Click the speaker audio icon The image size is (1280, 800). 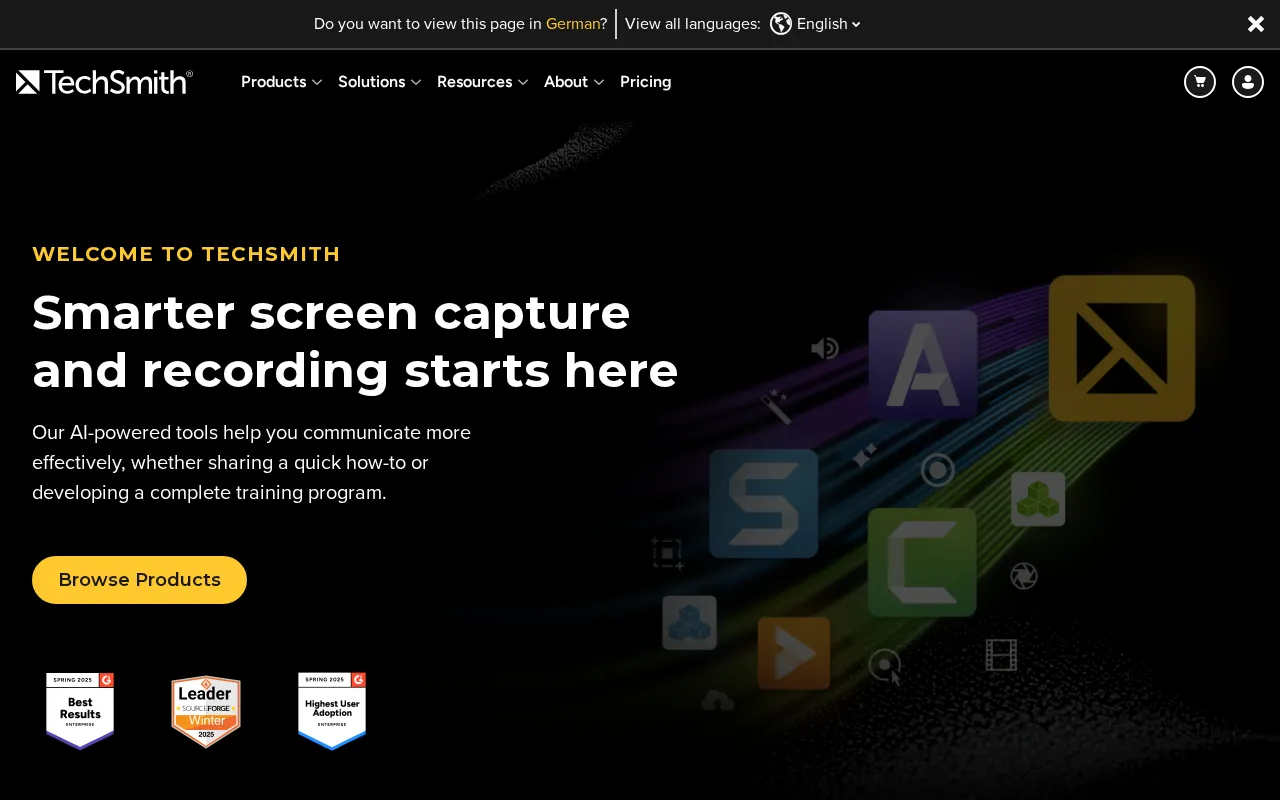point(824,348)
